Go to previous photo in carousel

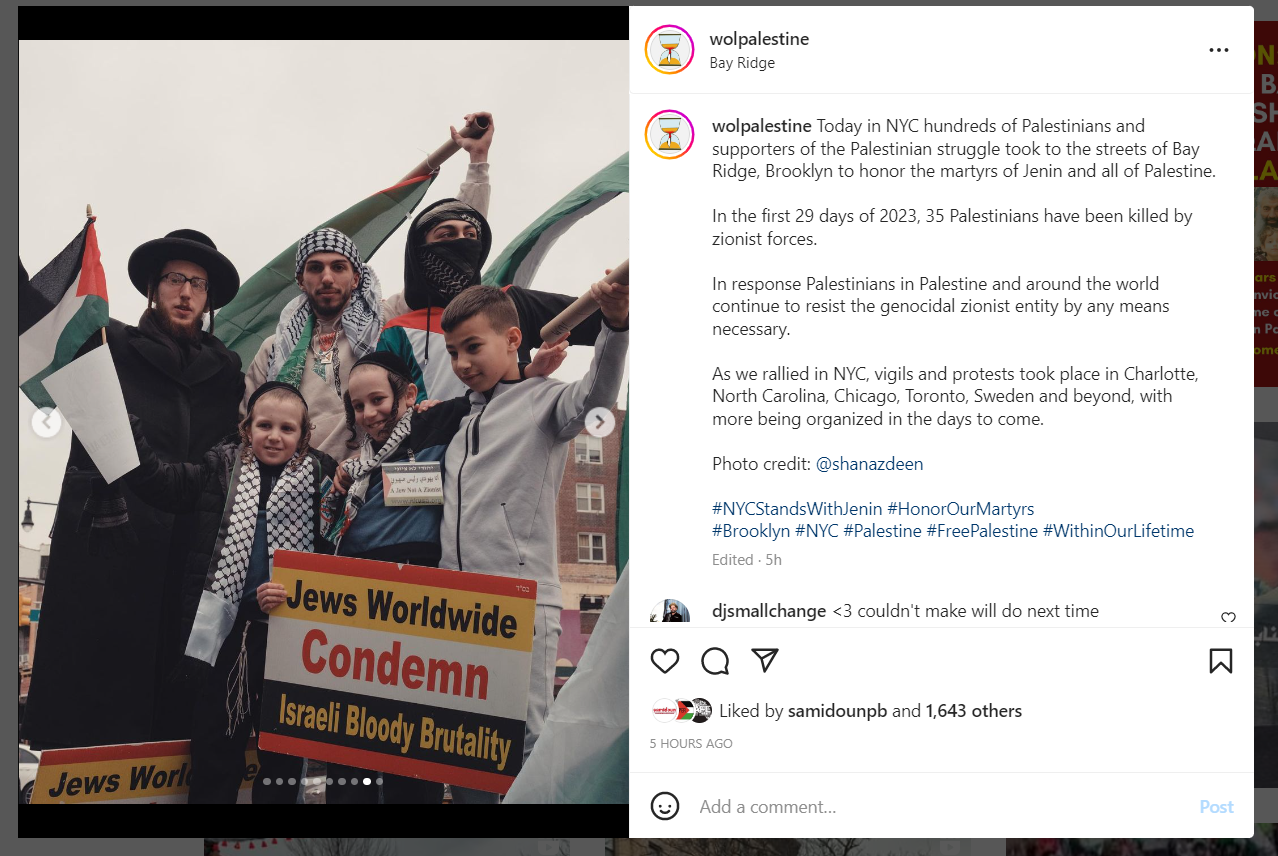click(46, 422)
